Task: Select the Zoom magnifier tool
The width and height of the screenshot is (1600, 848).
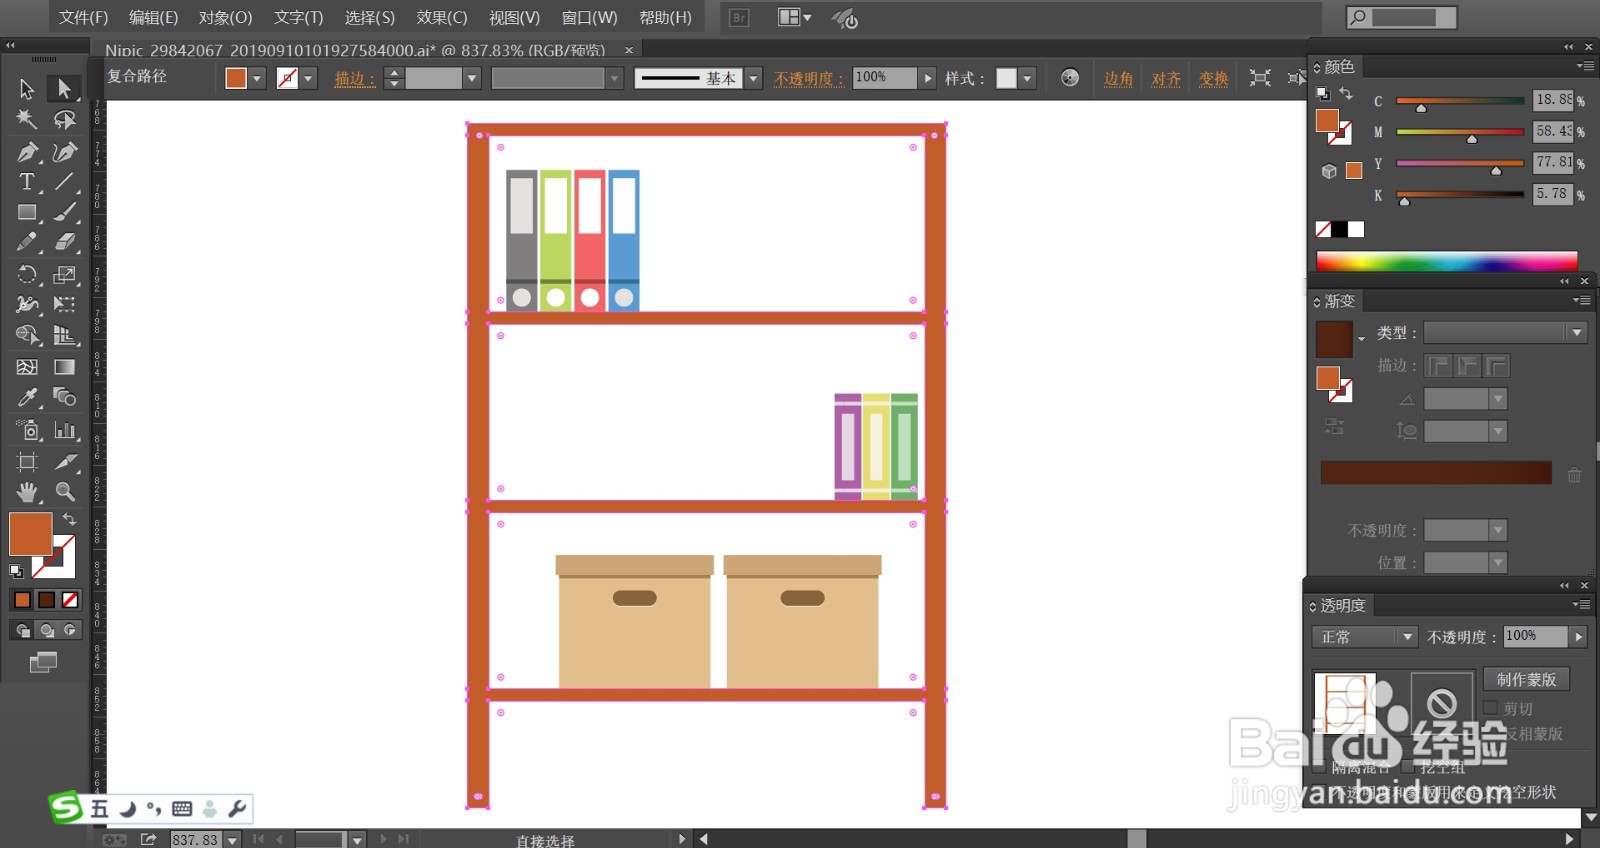Action: 65,492
